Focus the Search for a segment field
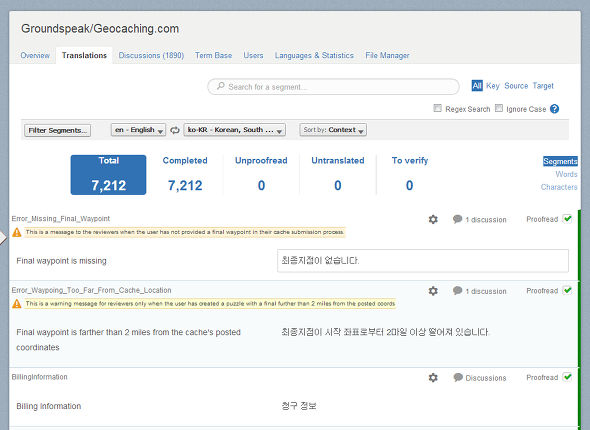The image size is (590, 430). coord(333,87)
